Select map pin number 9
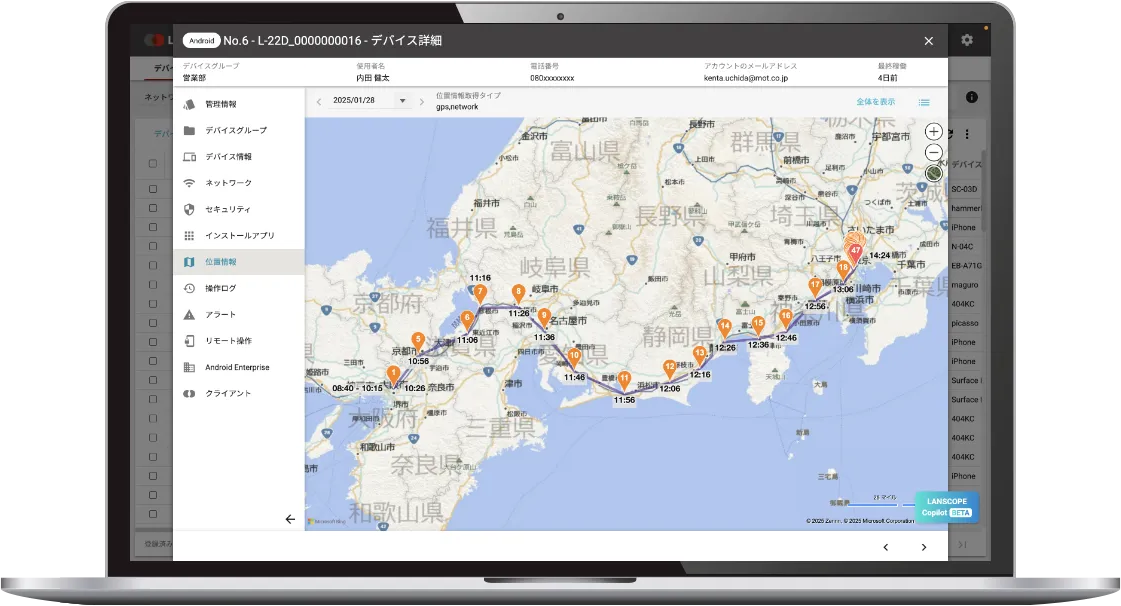The image size is (1121, 606). 544,318
